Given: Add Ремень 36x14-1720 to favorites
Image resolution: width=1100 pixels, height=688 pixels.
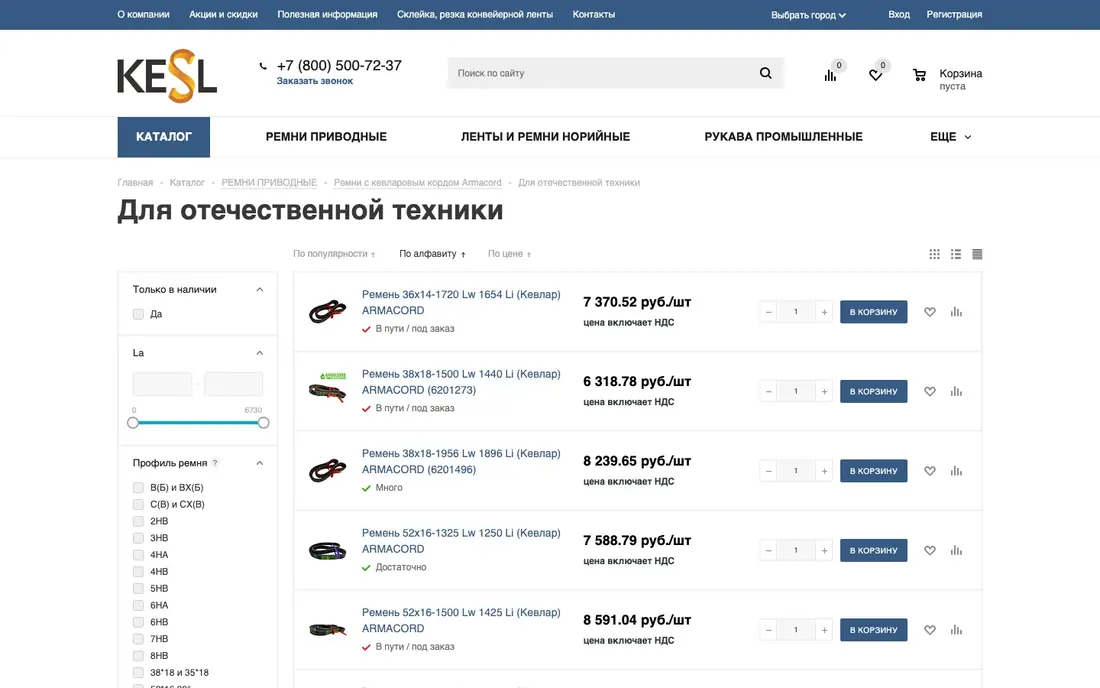Looking at the screenshot, I should [930, 312].
